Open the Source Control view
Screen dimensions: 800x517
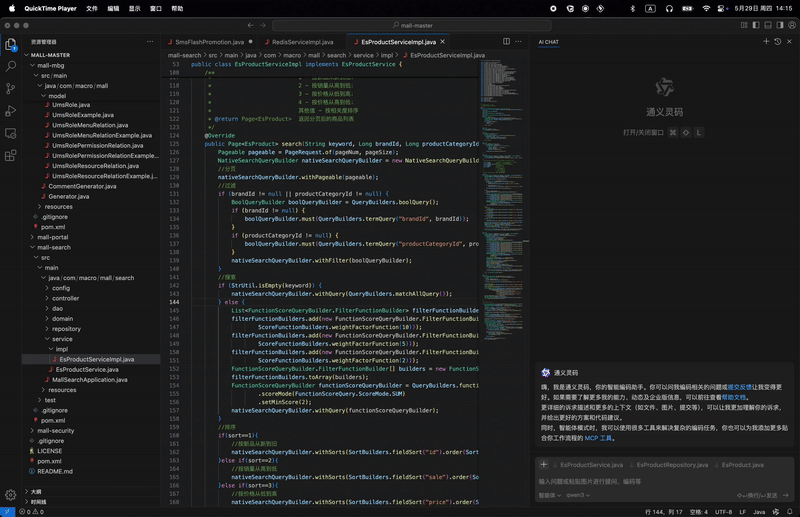11,88
